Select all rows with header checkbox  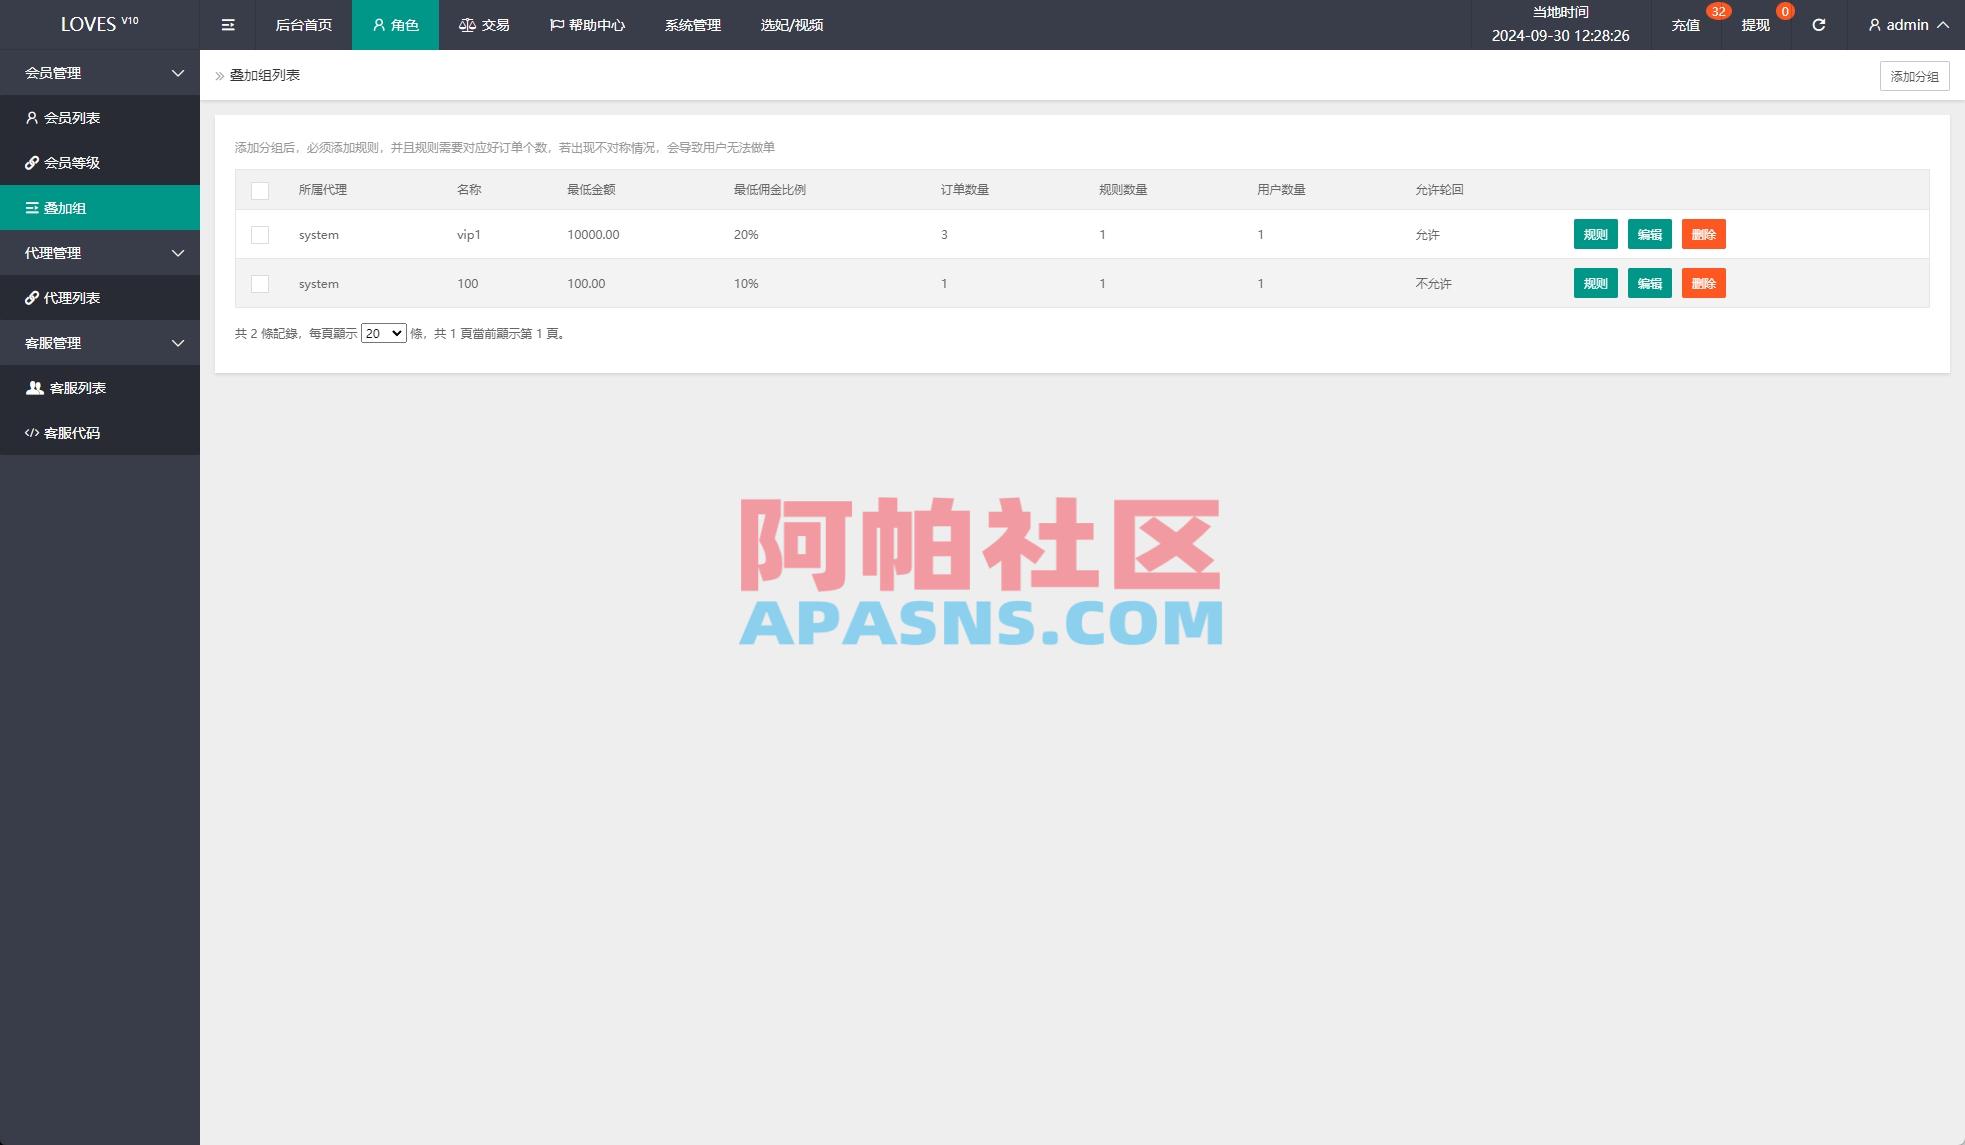tap(261, 190)
